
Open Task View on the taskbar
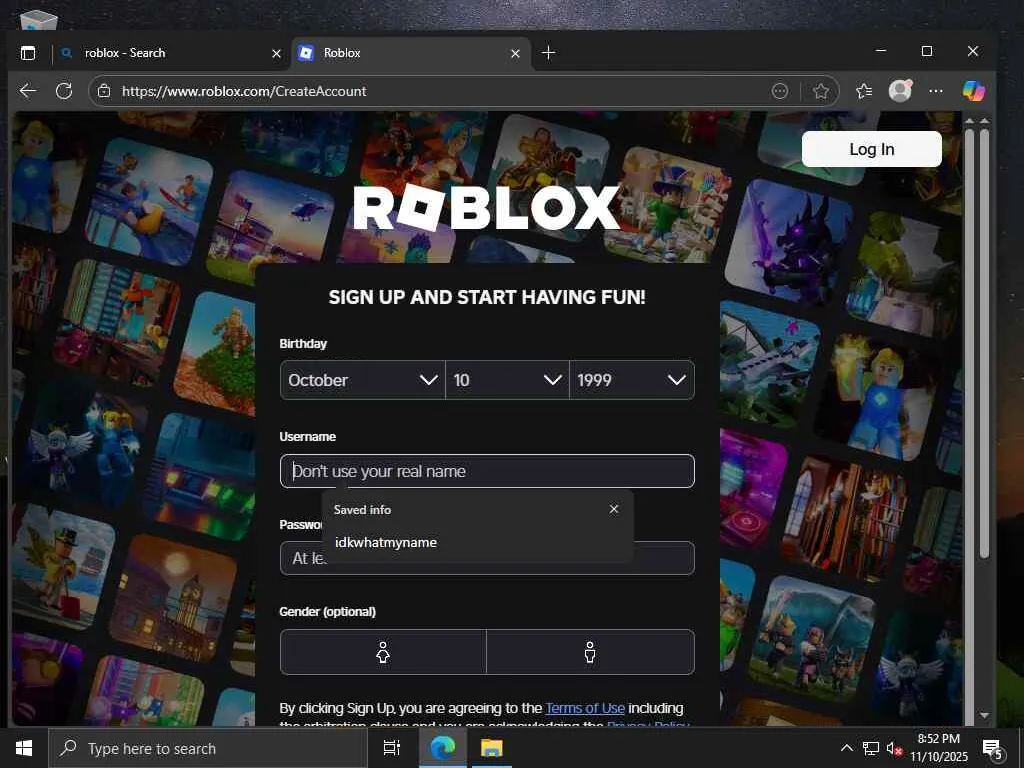(x=392, y=748)
